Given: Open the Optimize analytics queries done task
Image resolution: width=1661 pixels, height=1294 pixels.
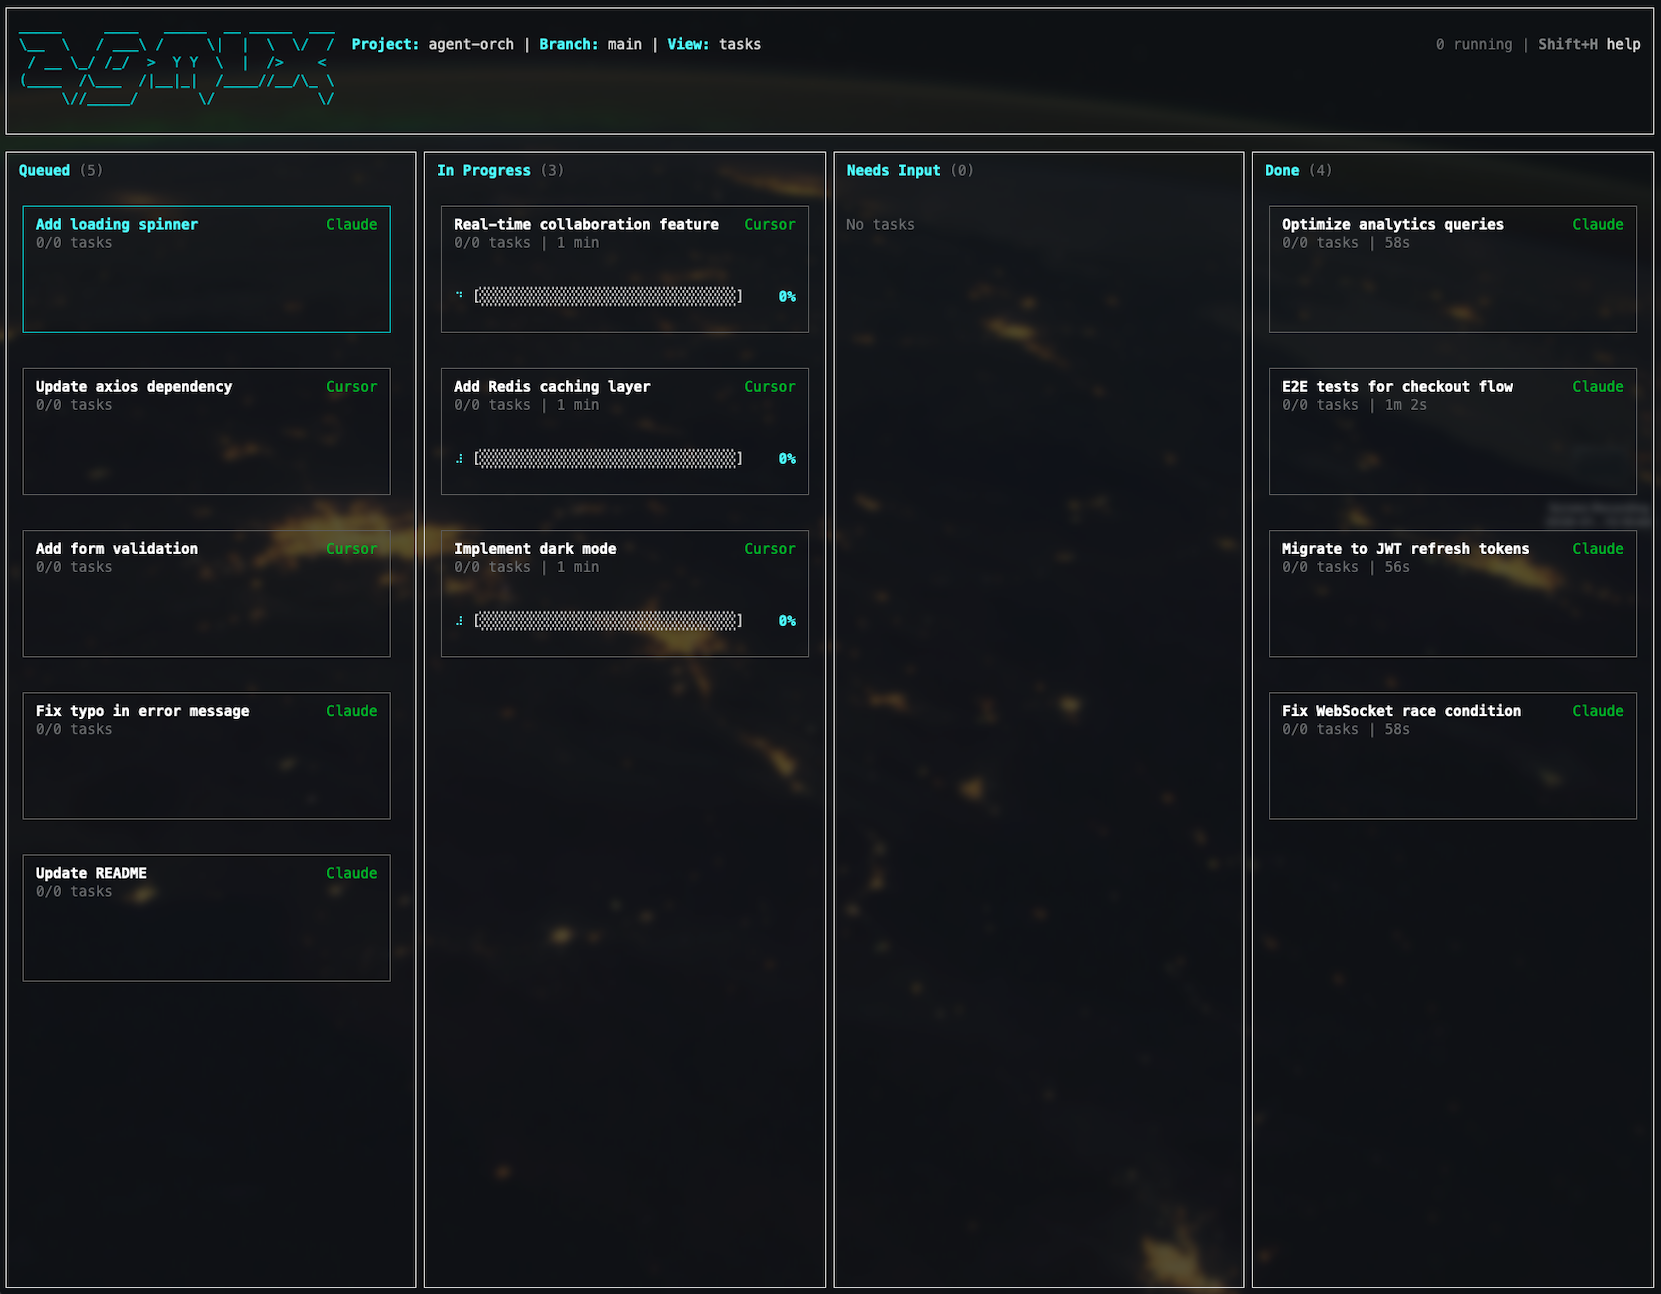Looking at the screenshot, I should coord(1452,269).
